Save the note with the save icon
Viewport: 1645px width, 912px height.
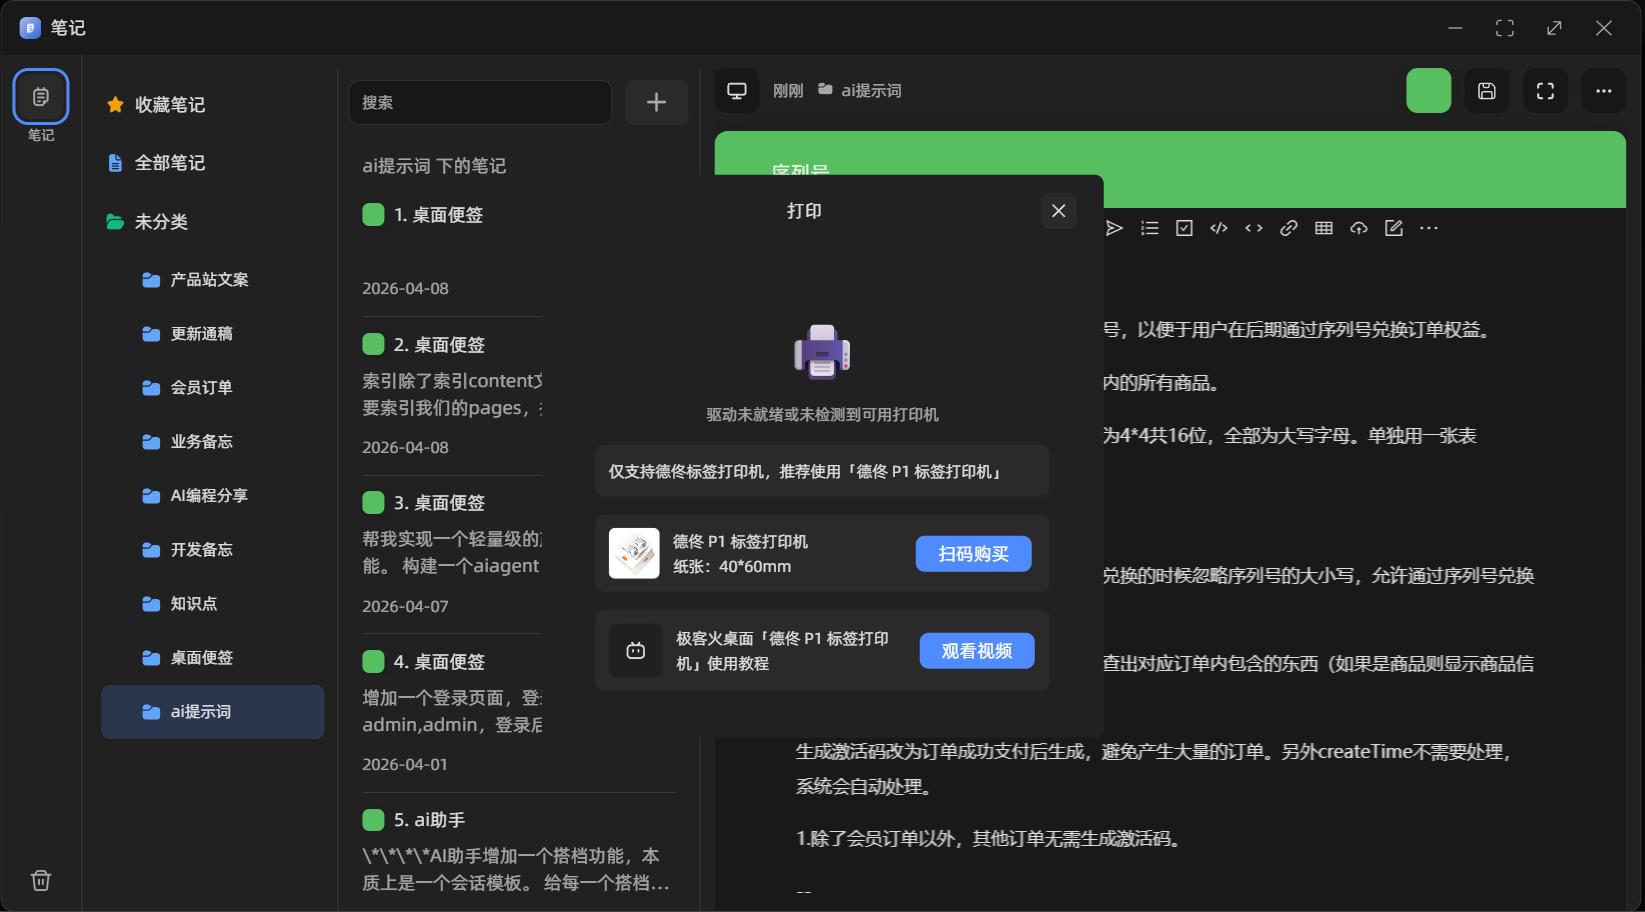[x=1487, y=90]
